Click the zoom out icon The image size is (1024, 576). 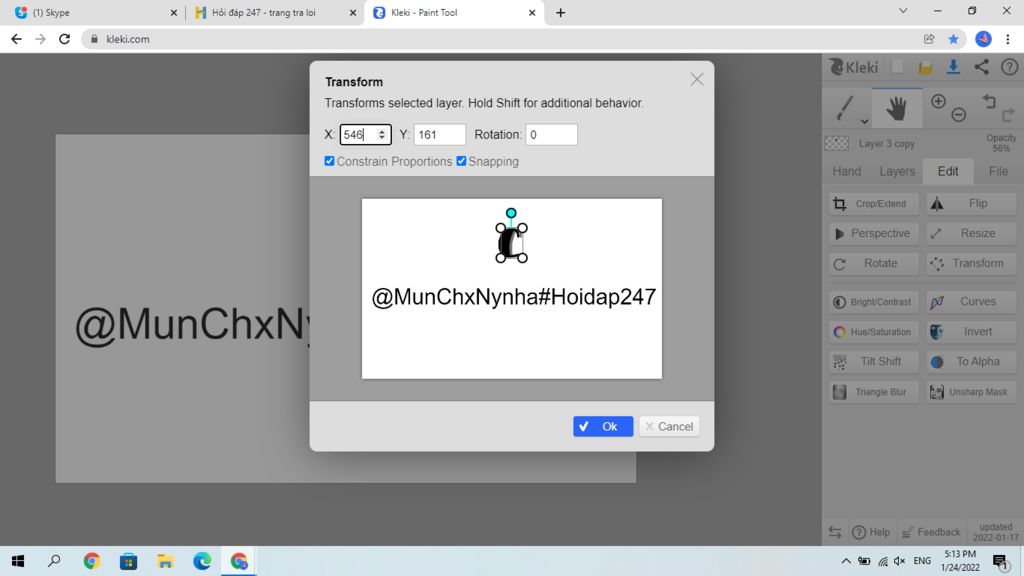(959, 115)
